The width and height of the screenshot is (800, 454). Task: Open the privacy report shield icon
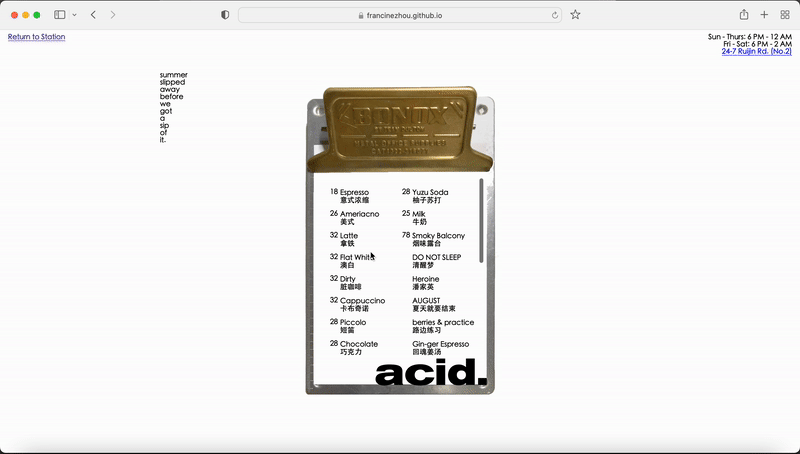[x=225, y=15]
